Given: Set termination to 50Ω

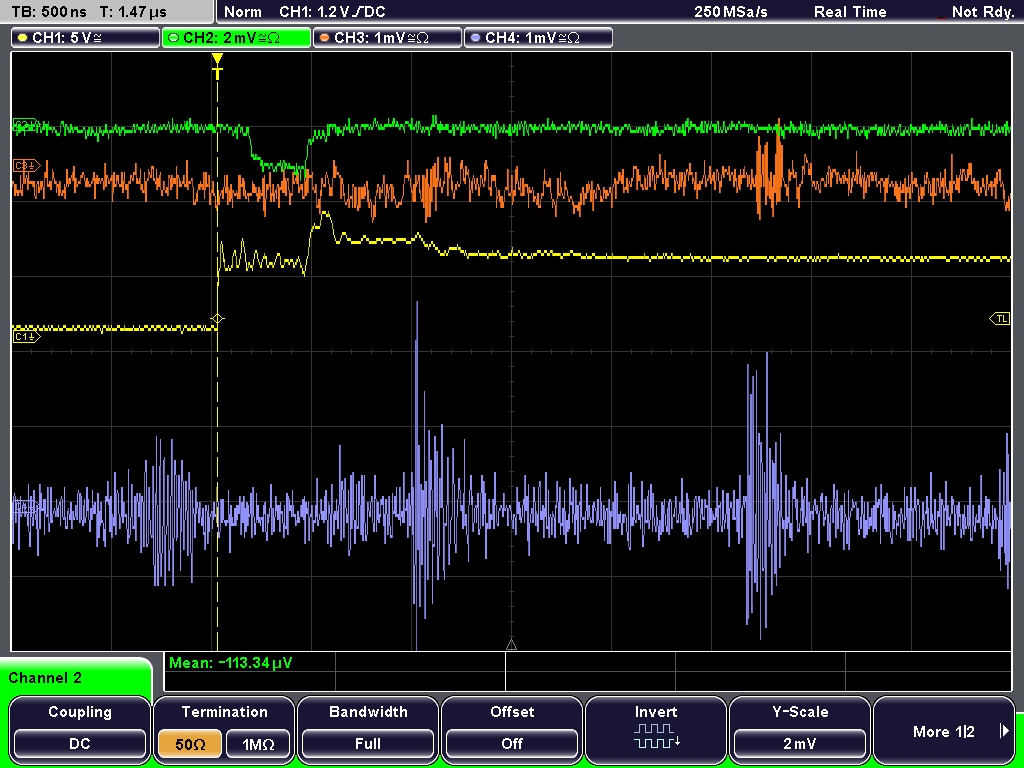Looking at the screenshot, I should [189, 744].
